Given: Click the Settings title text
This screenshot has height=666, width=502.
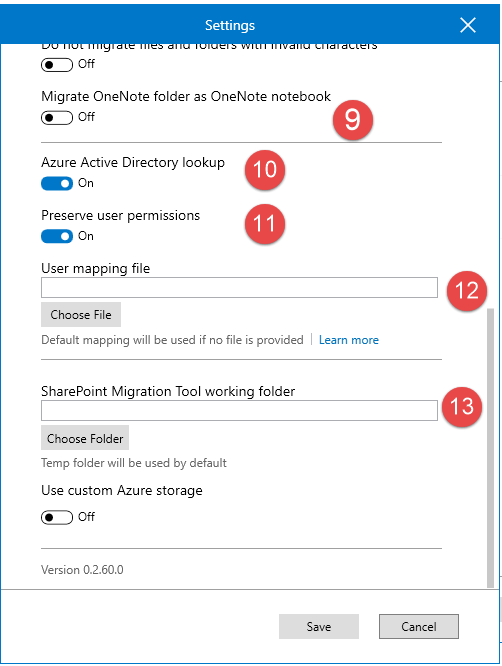Looking at the screenshot, I should 230,25.
